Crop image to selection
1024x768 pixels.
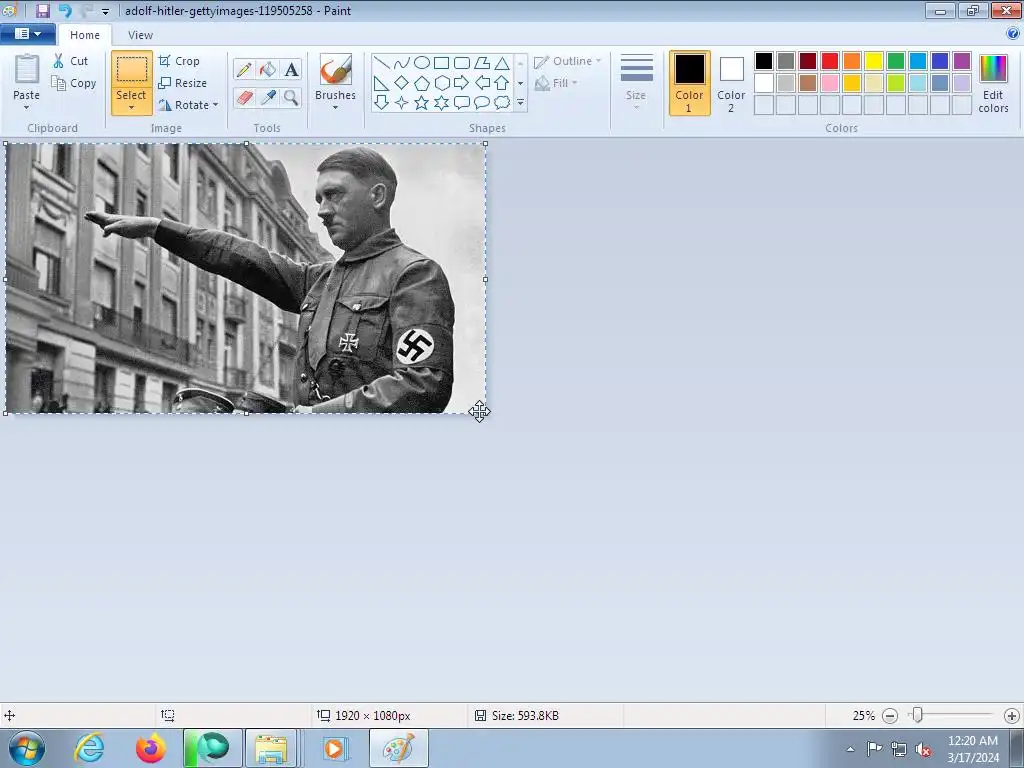coord(178,61)
